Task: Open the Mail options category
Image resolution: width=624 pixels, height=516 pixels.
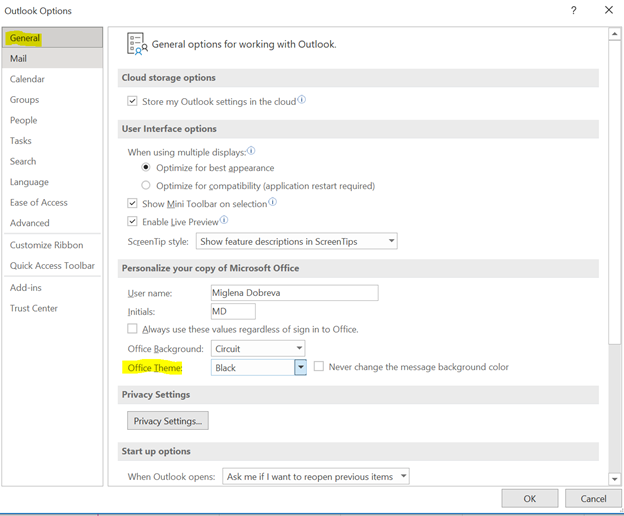Action: coord(52,58)
